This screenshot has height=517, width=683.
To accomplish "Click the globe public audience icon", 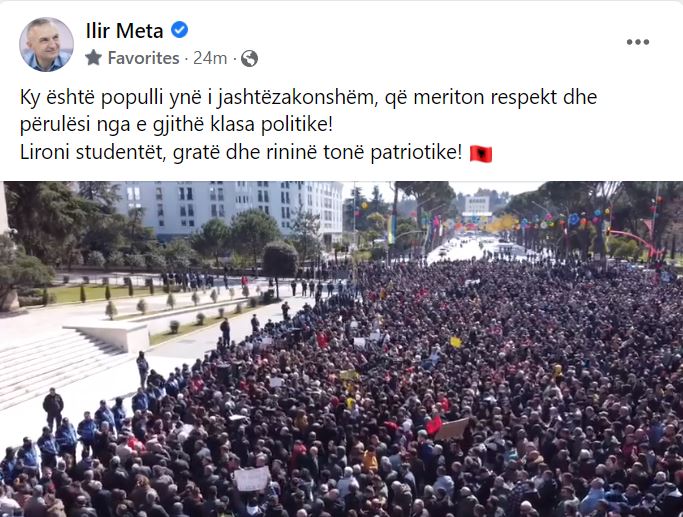I will pos(249,58).
